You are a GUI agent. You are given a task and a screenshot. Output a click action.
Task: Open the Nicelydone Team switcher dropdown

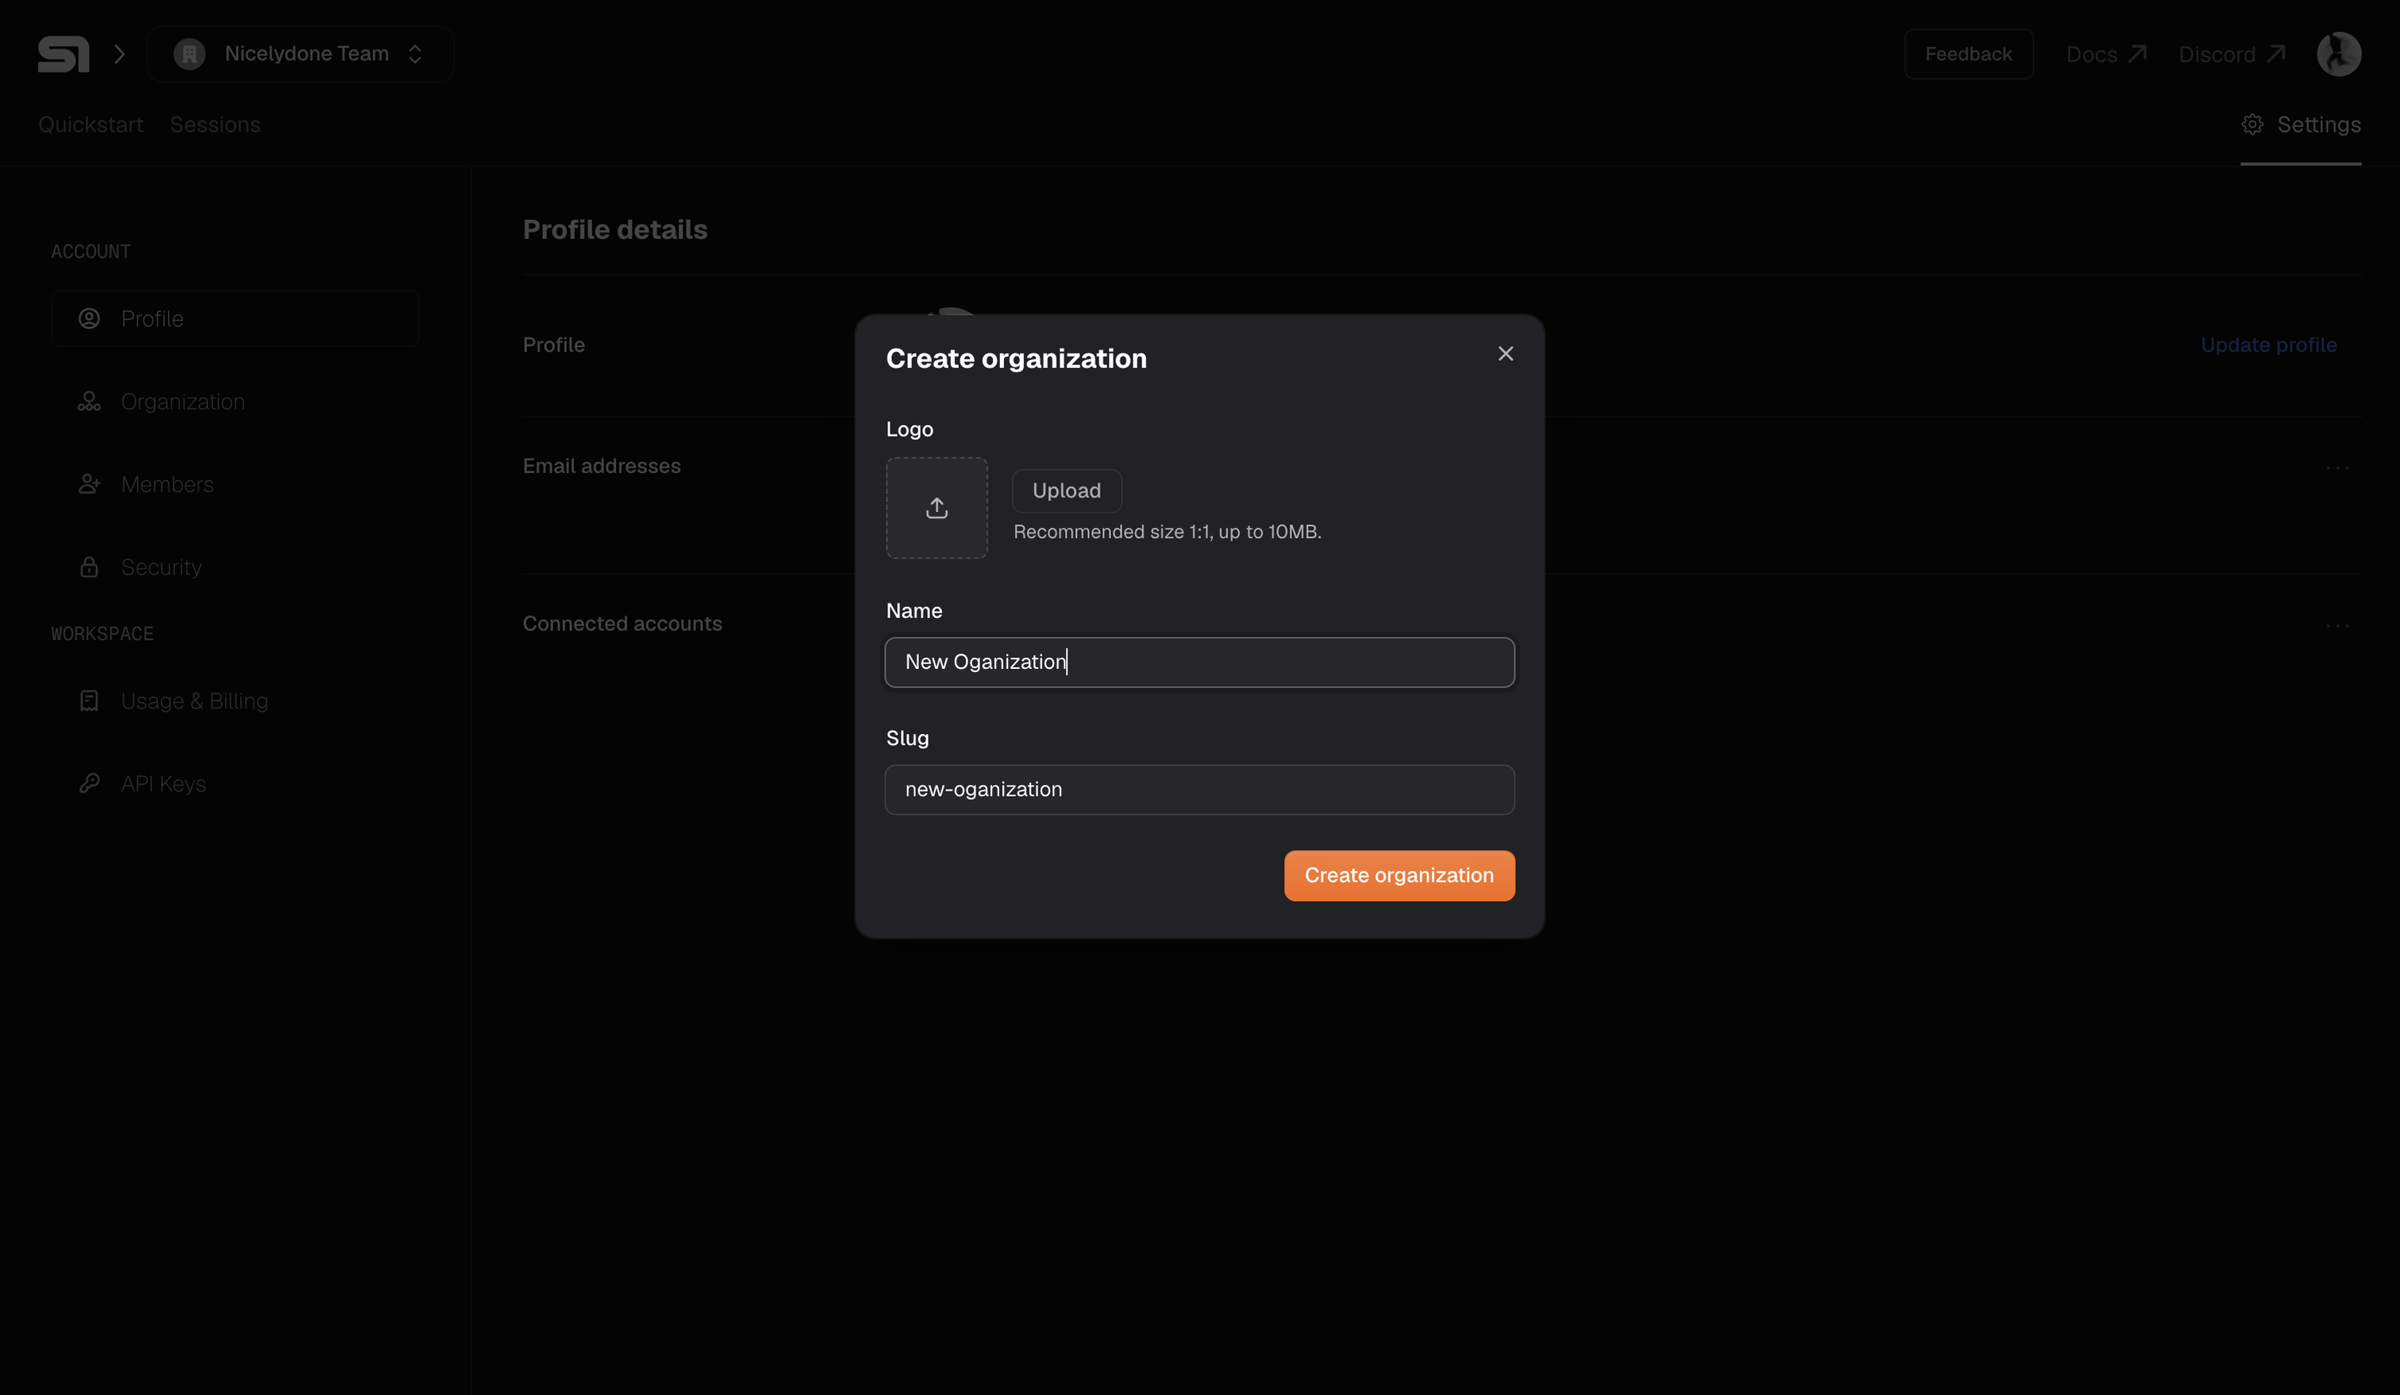[x=300, y=54]
